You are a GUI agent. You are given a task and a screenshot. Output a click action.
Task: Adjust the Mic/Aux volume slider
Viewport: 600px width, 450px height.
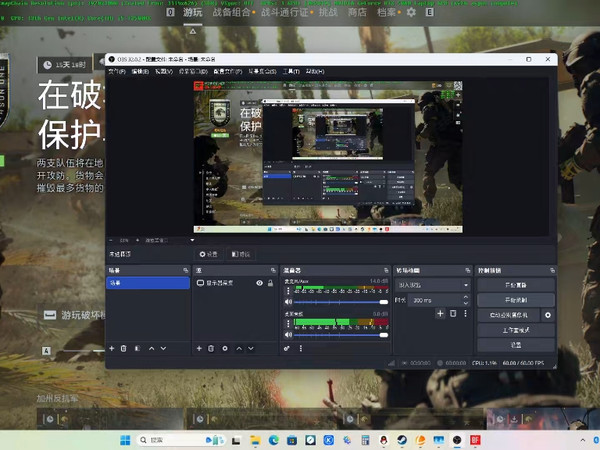pyautogui.click(x=341, y=302)
